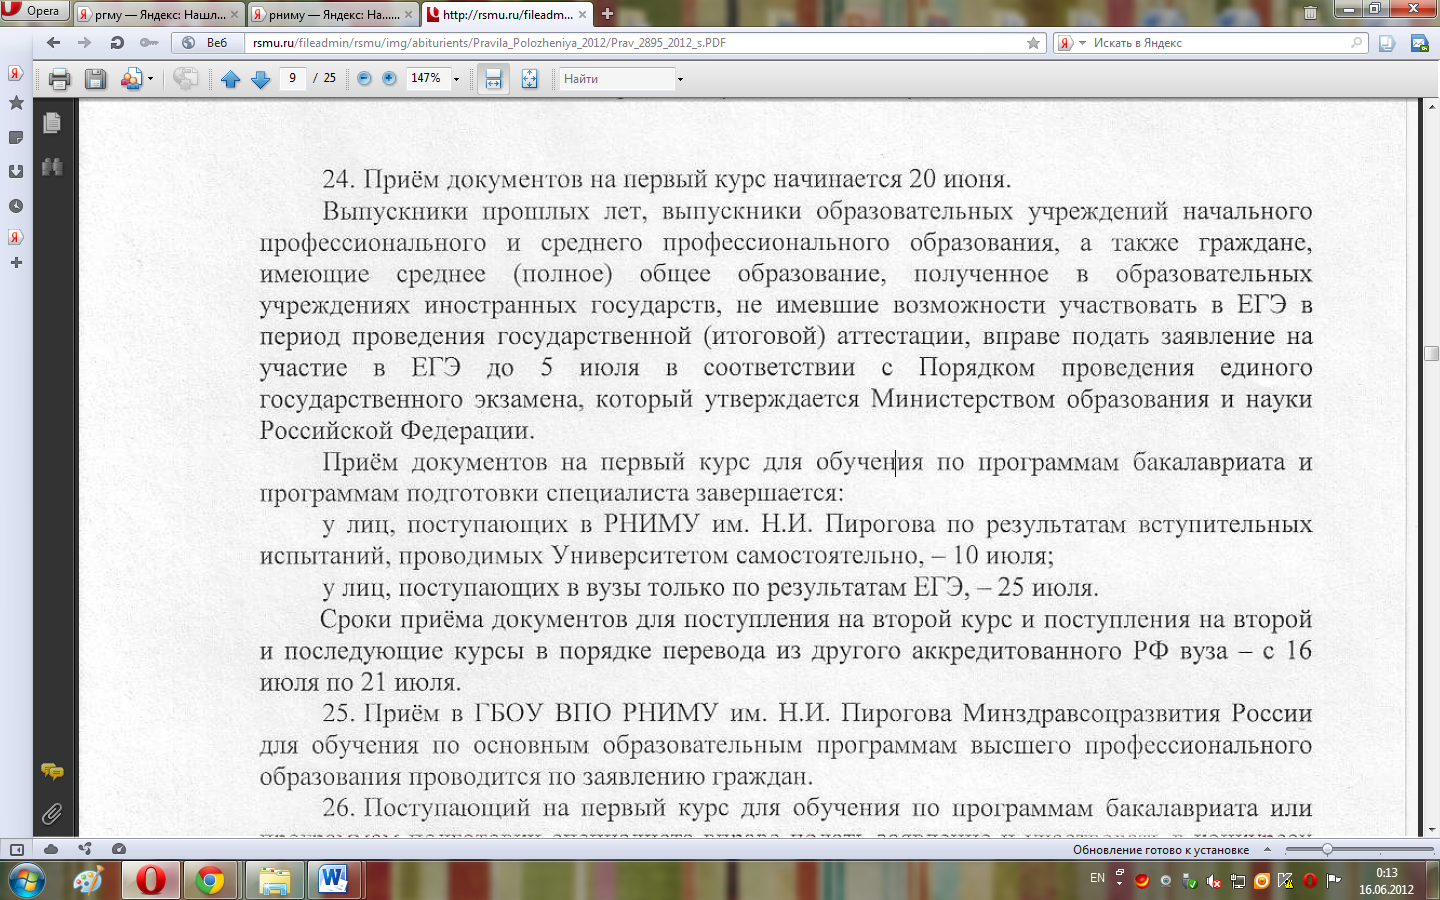Open the history clock panel
This screenshot has width=1440, height=900.
[16, 206]
